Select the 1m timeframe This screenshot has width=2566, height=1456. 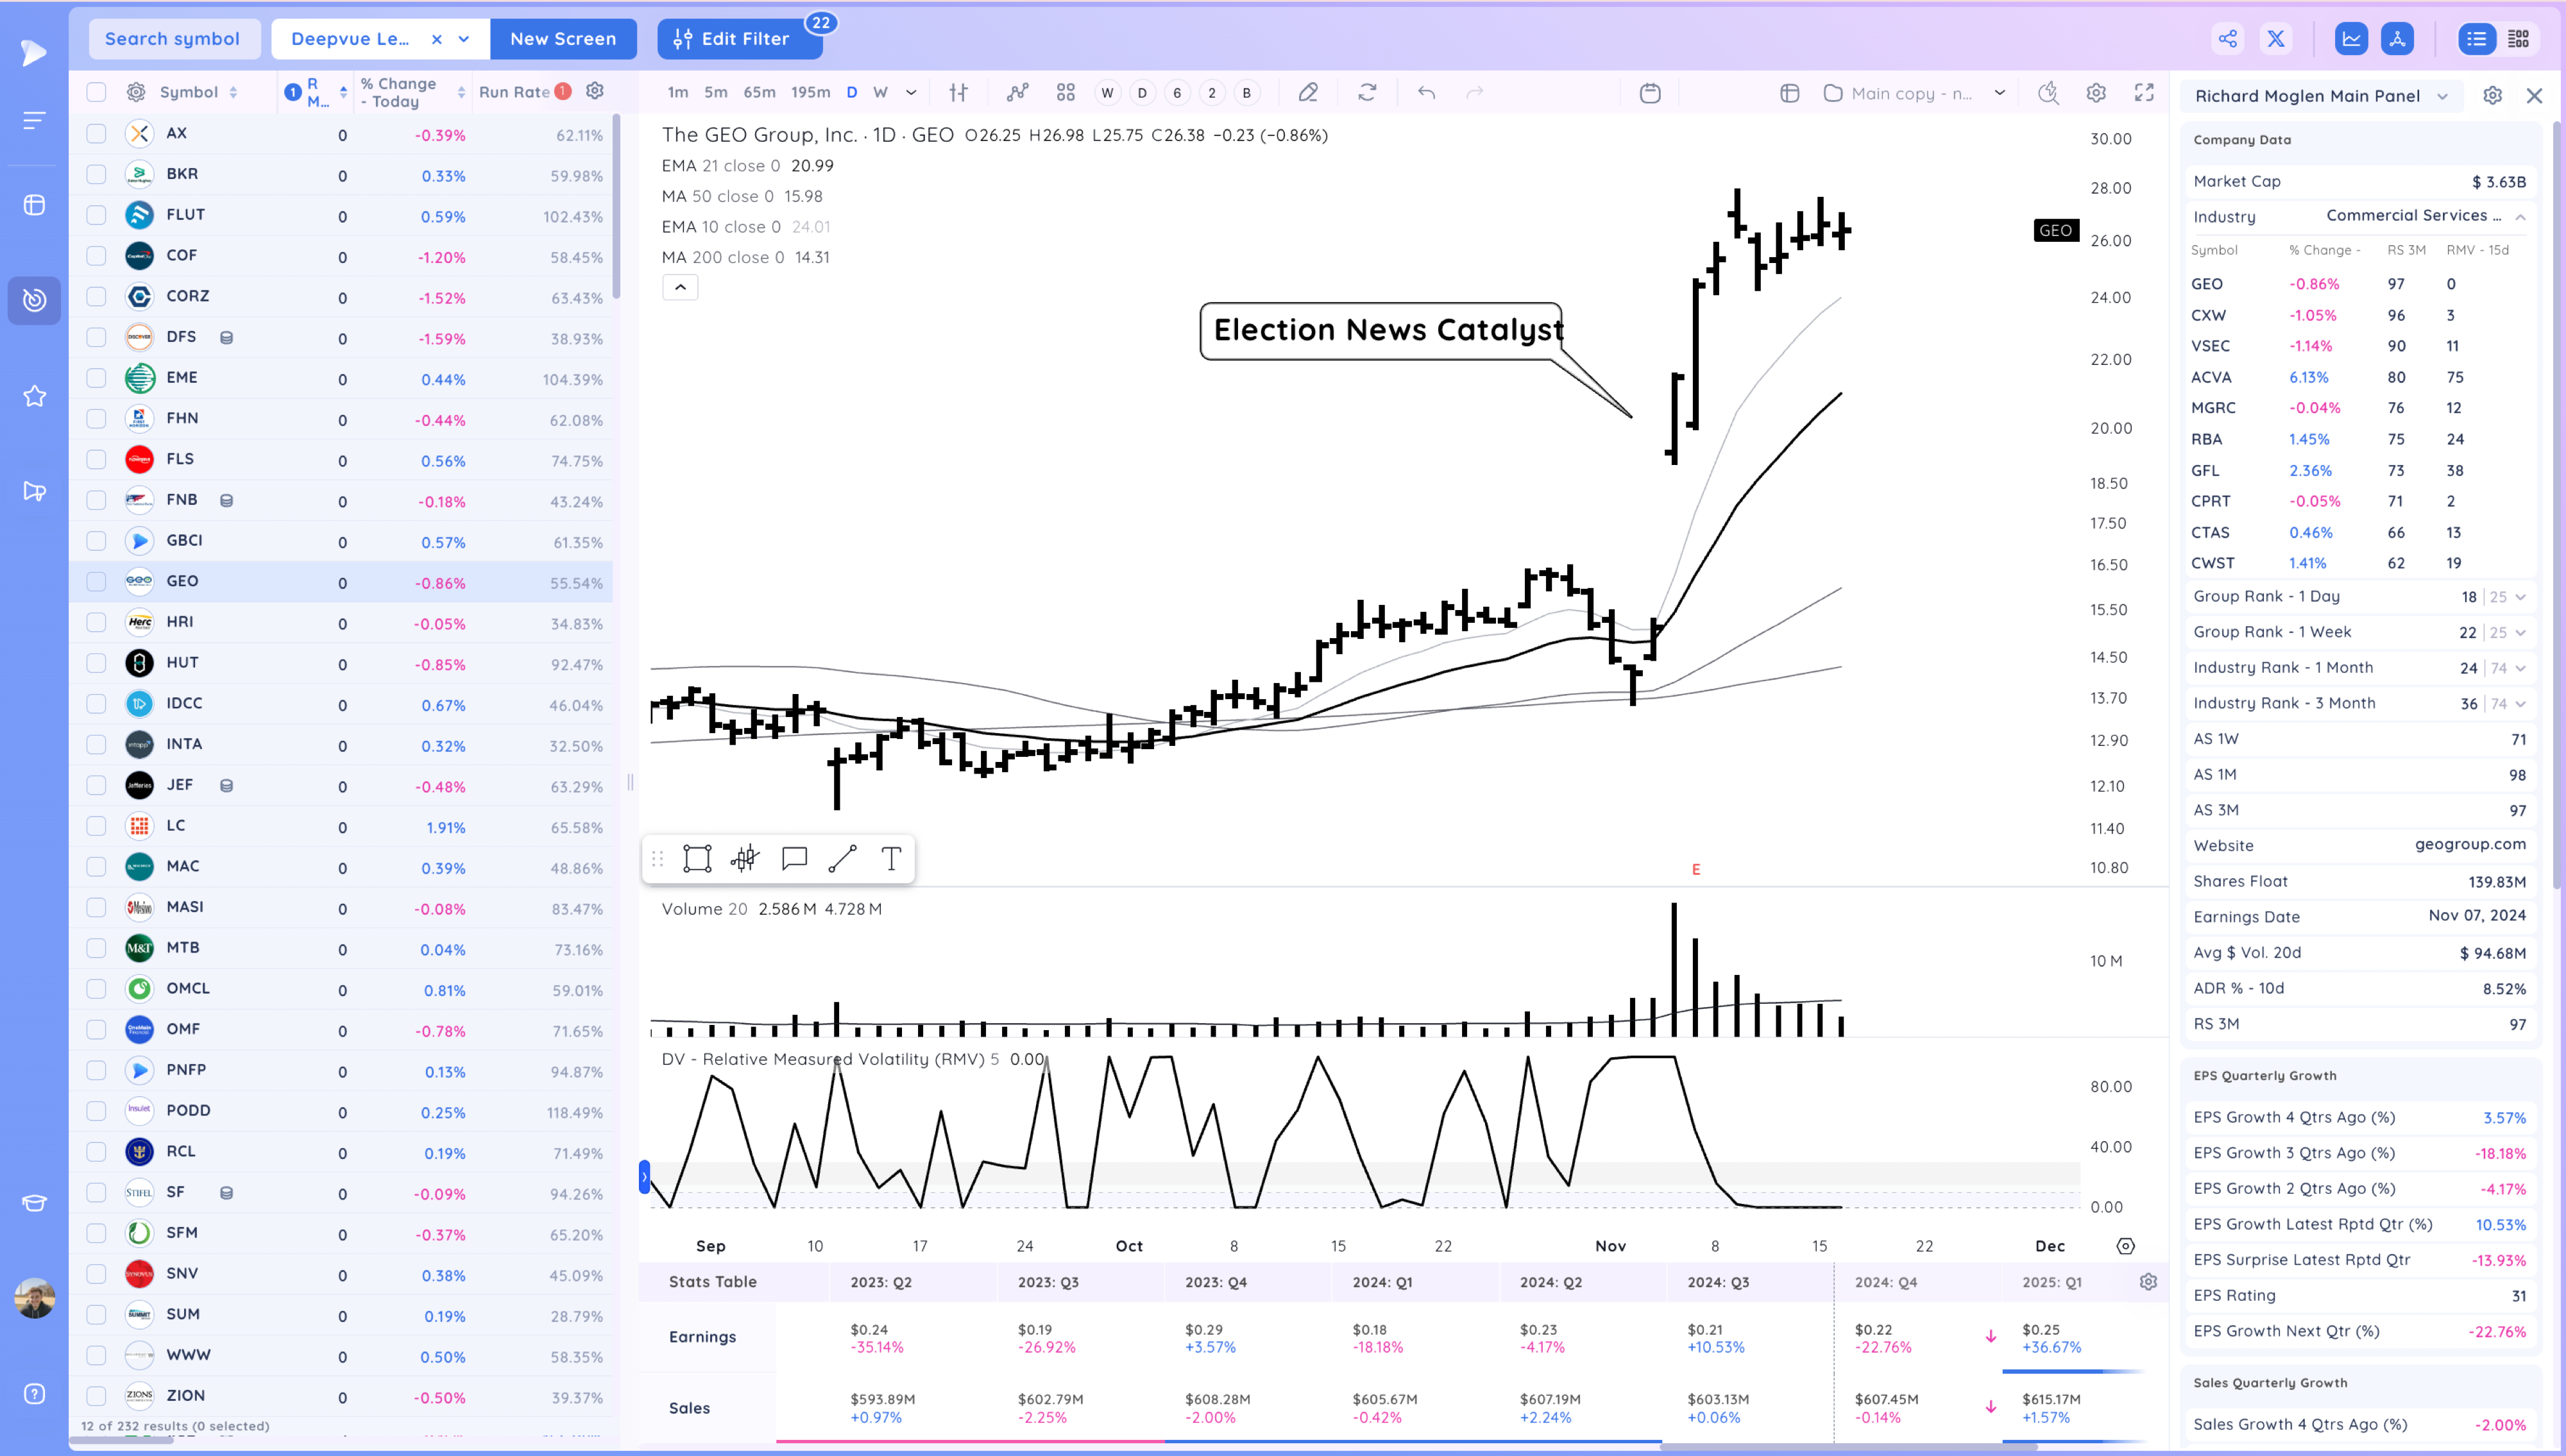(x=678, y=92)
